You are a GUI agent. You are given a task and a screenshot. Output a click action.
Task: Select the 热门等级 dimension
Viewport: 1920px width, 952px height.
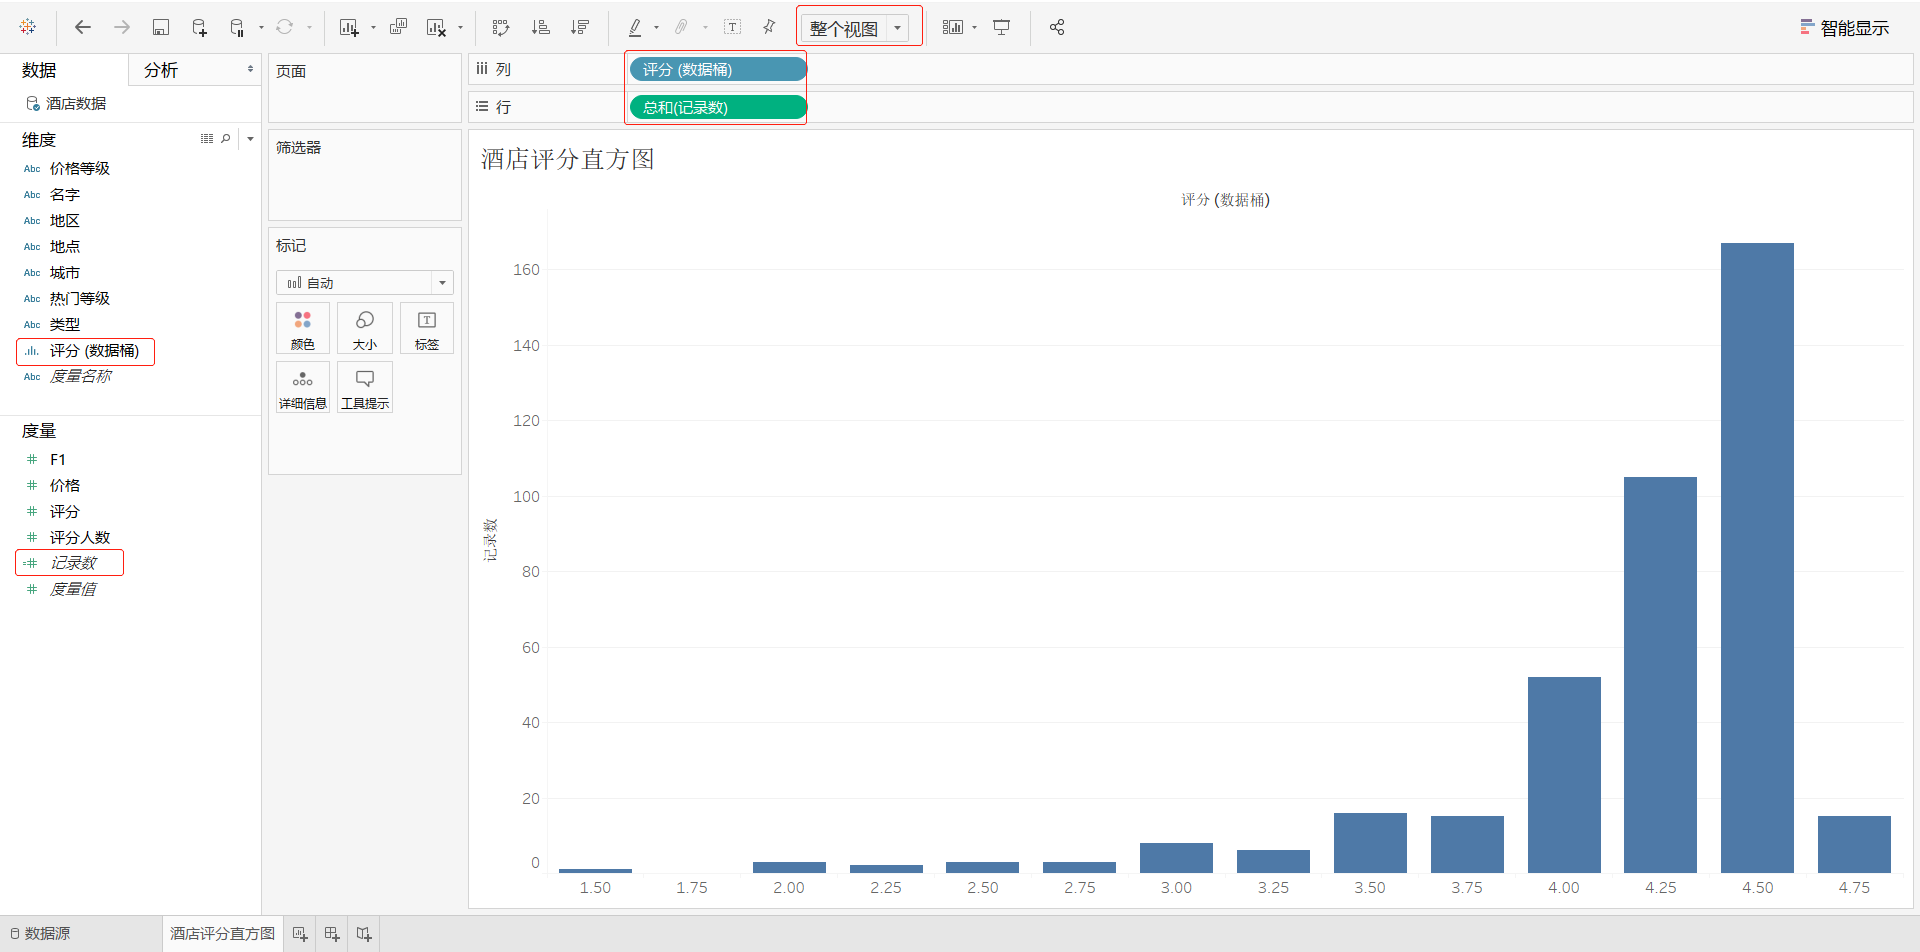(80, 298)
